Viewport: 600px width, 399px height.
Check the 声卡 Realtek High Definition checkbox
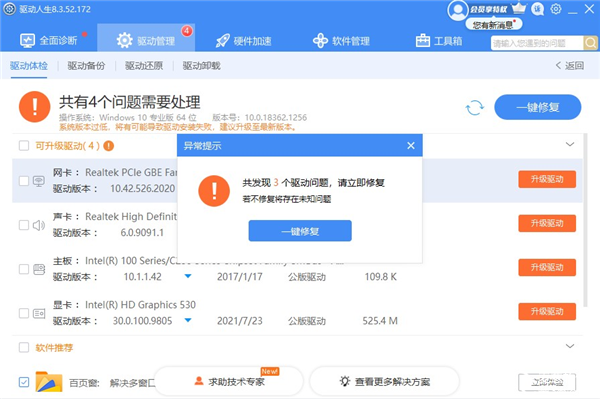[x=24, y=225]
